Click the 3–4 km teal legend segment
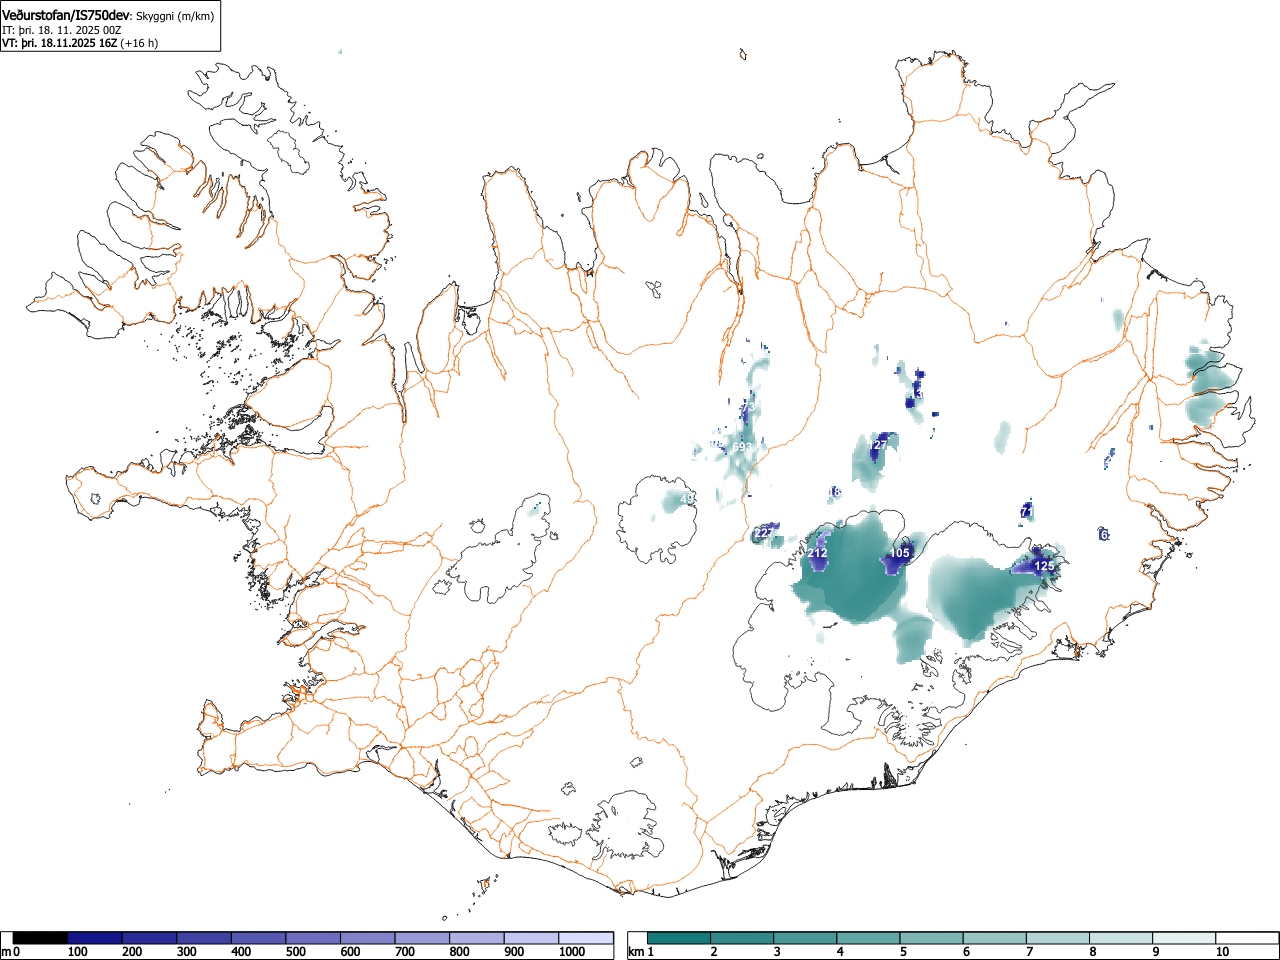Screen dimensions: 1280x960 point(805,938)
